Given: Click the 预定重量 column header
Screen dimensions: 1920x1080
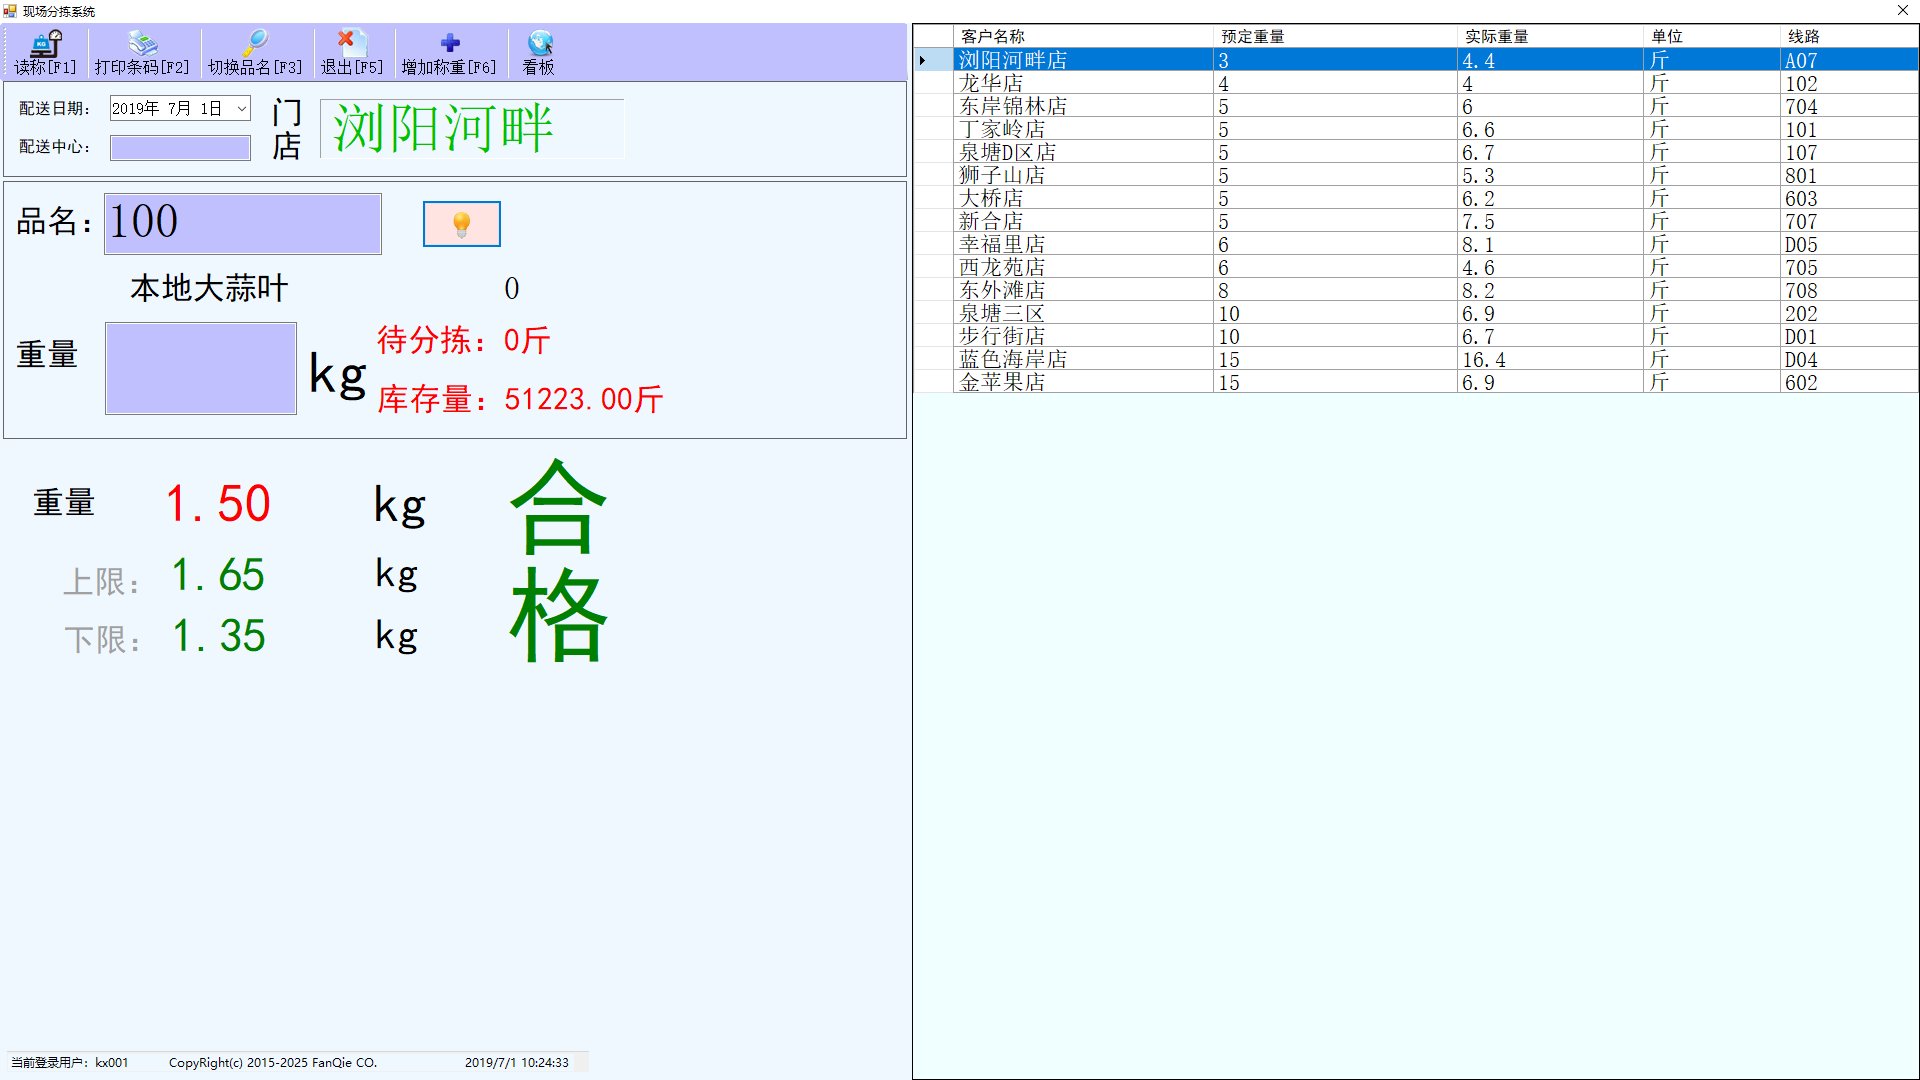Looking at the screenshot, I should coord(1334,36).
